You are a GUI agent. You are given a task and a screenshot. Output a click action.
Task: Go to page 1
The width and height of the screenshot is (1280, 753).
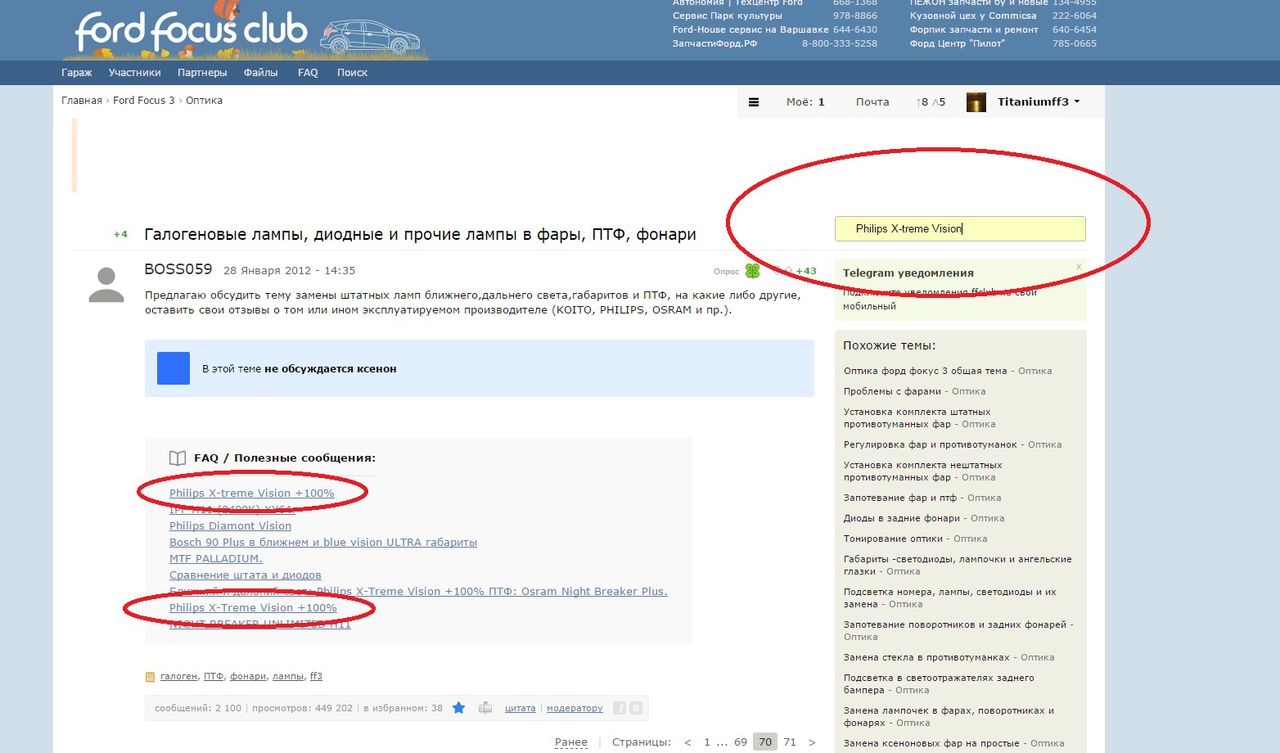click(707, 742)
